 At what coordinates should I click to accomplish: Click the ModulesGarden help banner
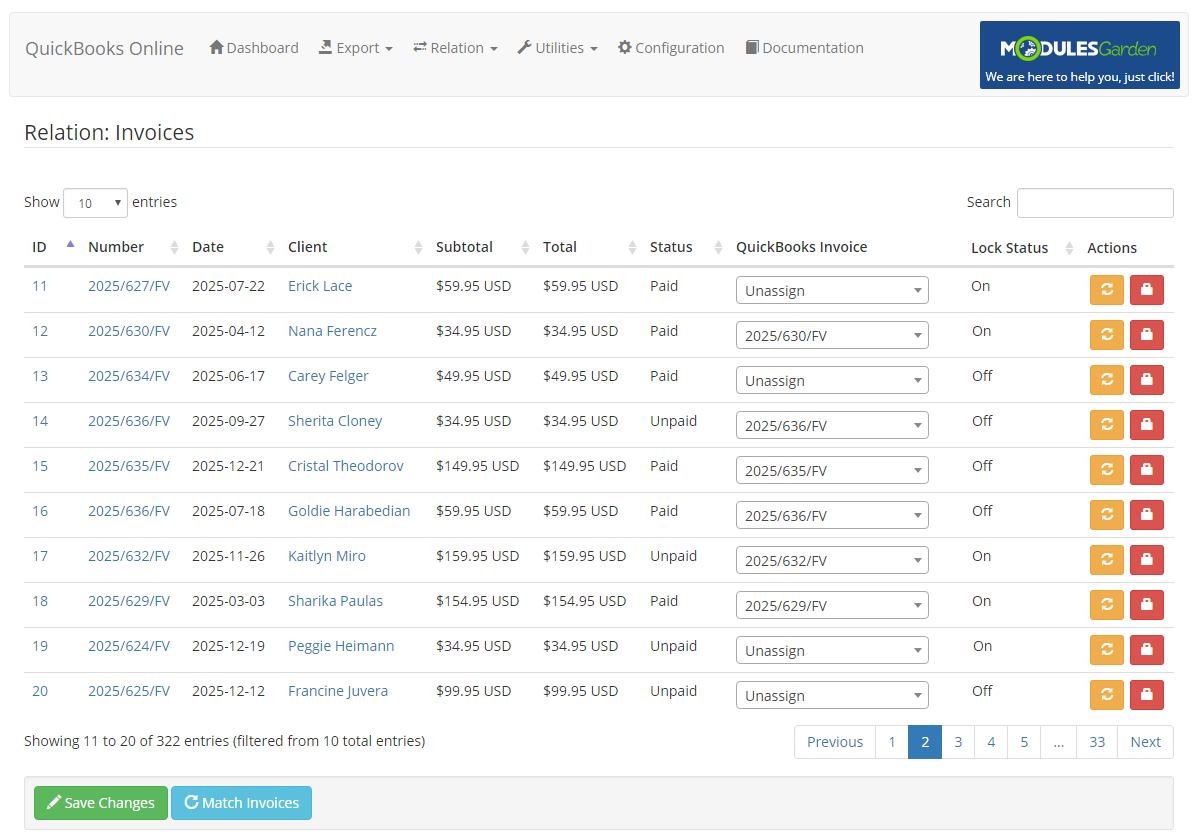coord(1079,54)
